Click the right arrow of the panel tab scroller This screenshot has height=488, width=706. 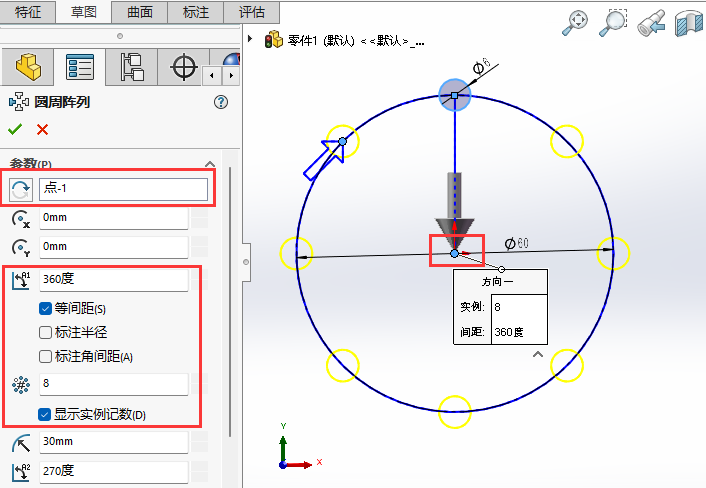click(231, 76)
